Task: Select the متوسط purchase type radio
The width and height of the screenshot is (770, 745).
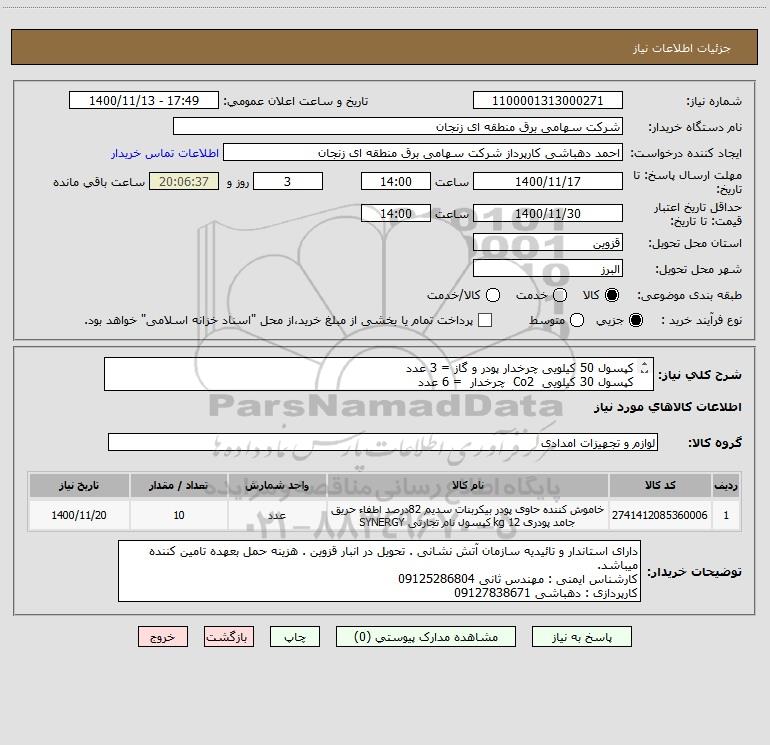Action: [x=577, y=320]
